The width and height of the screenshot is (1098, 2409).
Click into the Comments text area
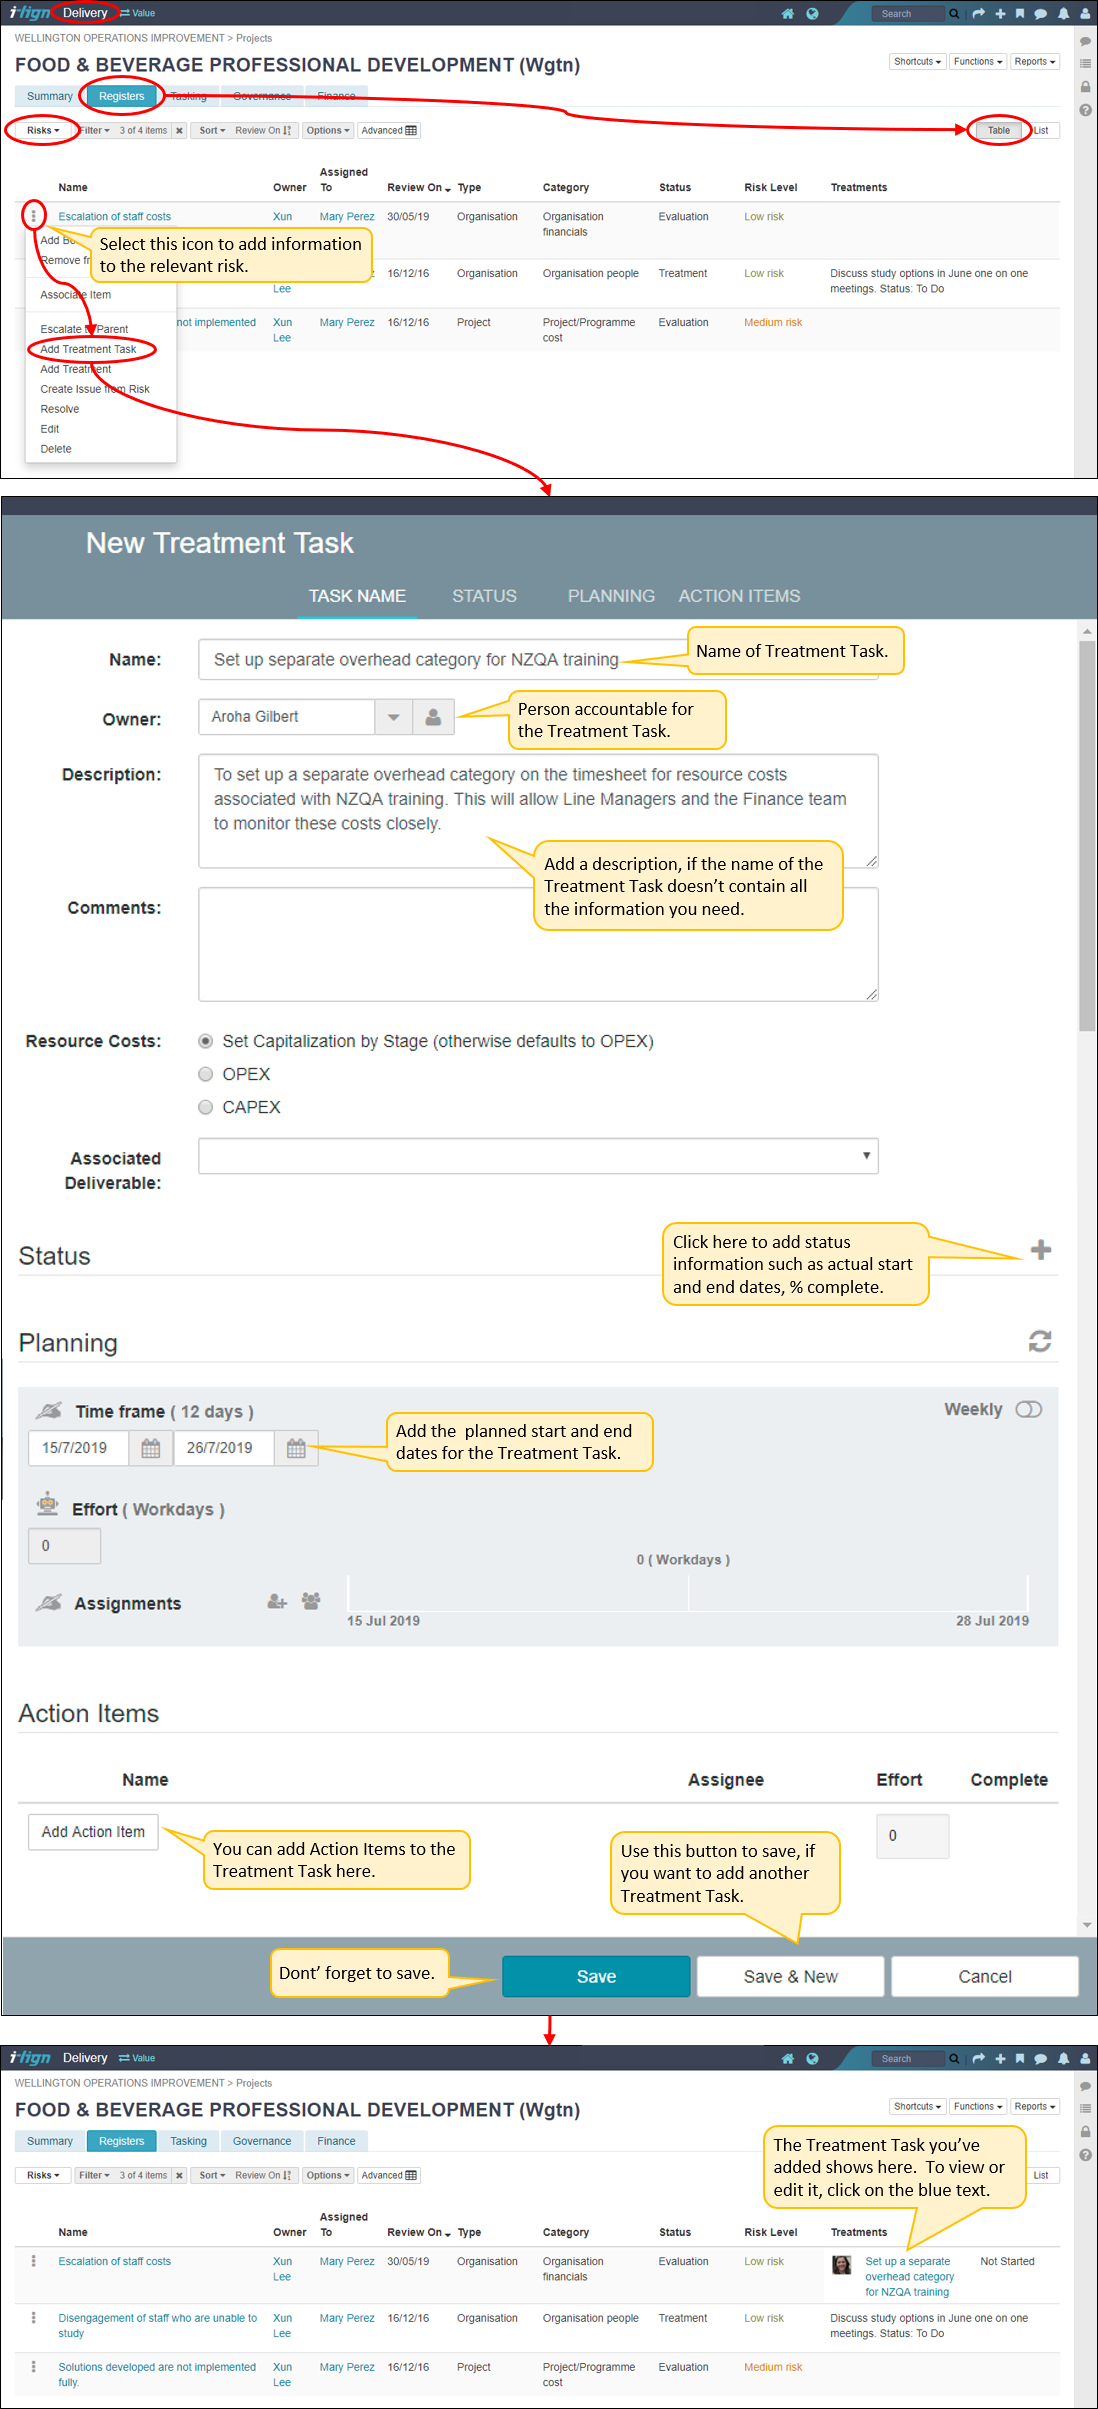pos(538,944)
